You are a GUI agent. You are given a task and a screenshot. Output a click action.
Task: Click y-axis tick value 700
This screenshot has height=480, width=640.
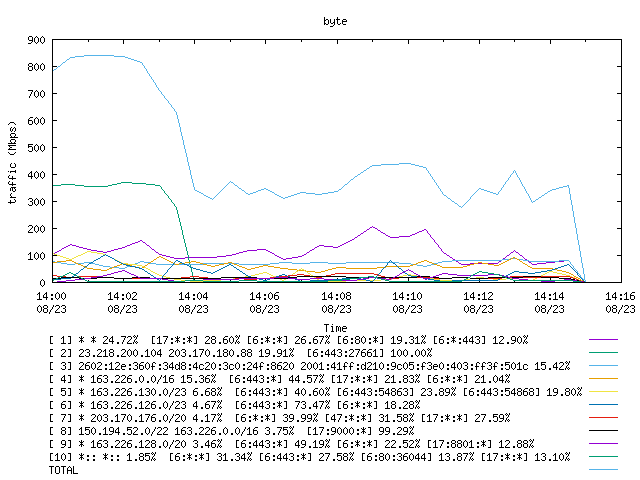pyautogui.click(x=36, y=94)
